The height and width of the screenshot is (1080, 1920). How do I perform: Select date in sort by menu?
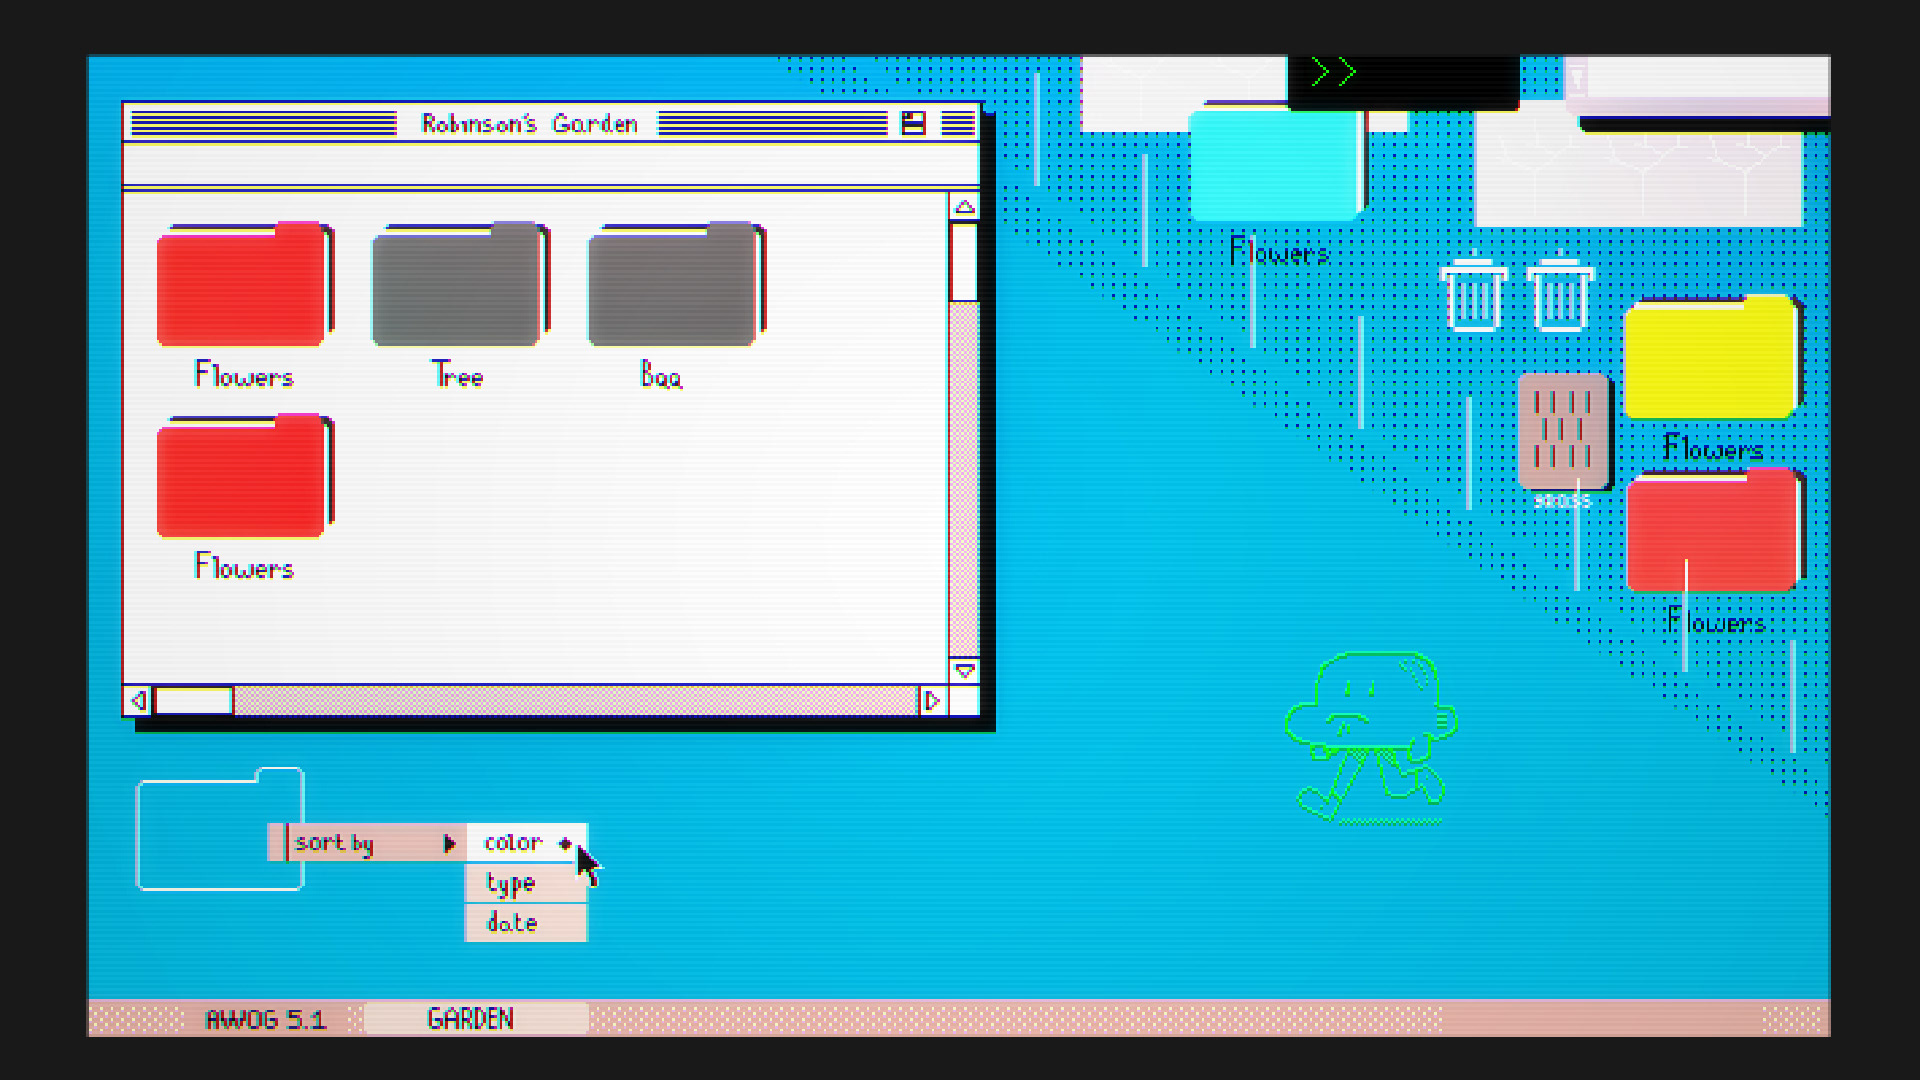point(511,923)
